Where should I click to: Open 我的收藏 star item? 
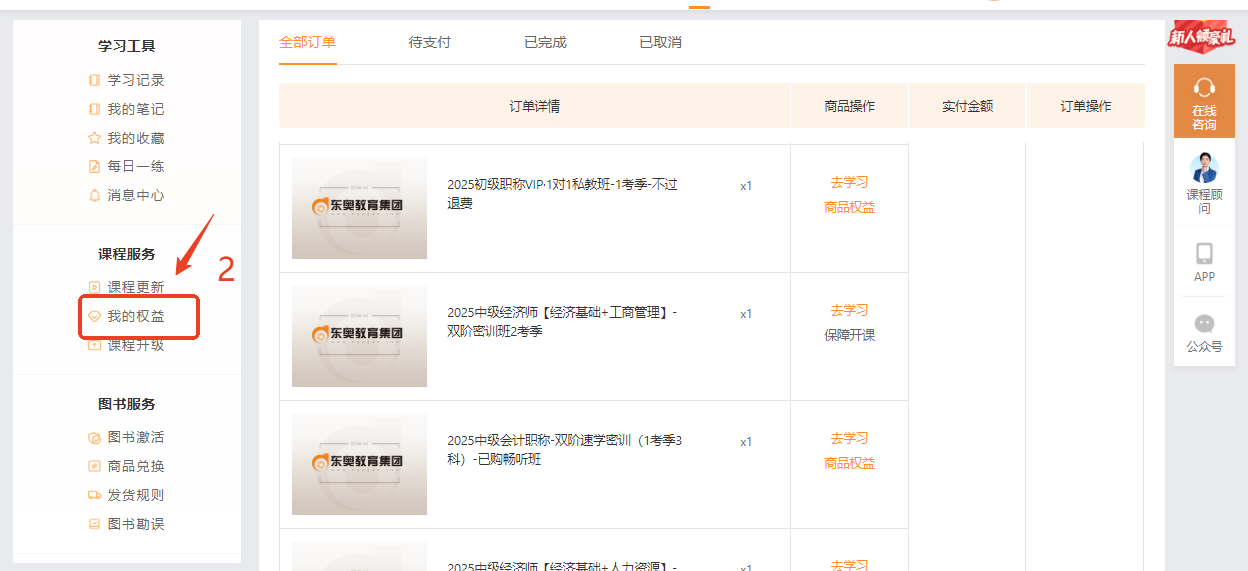point(135,138)
